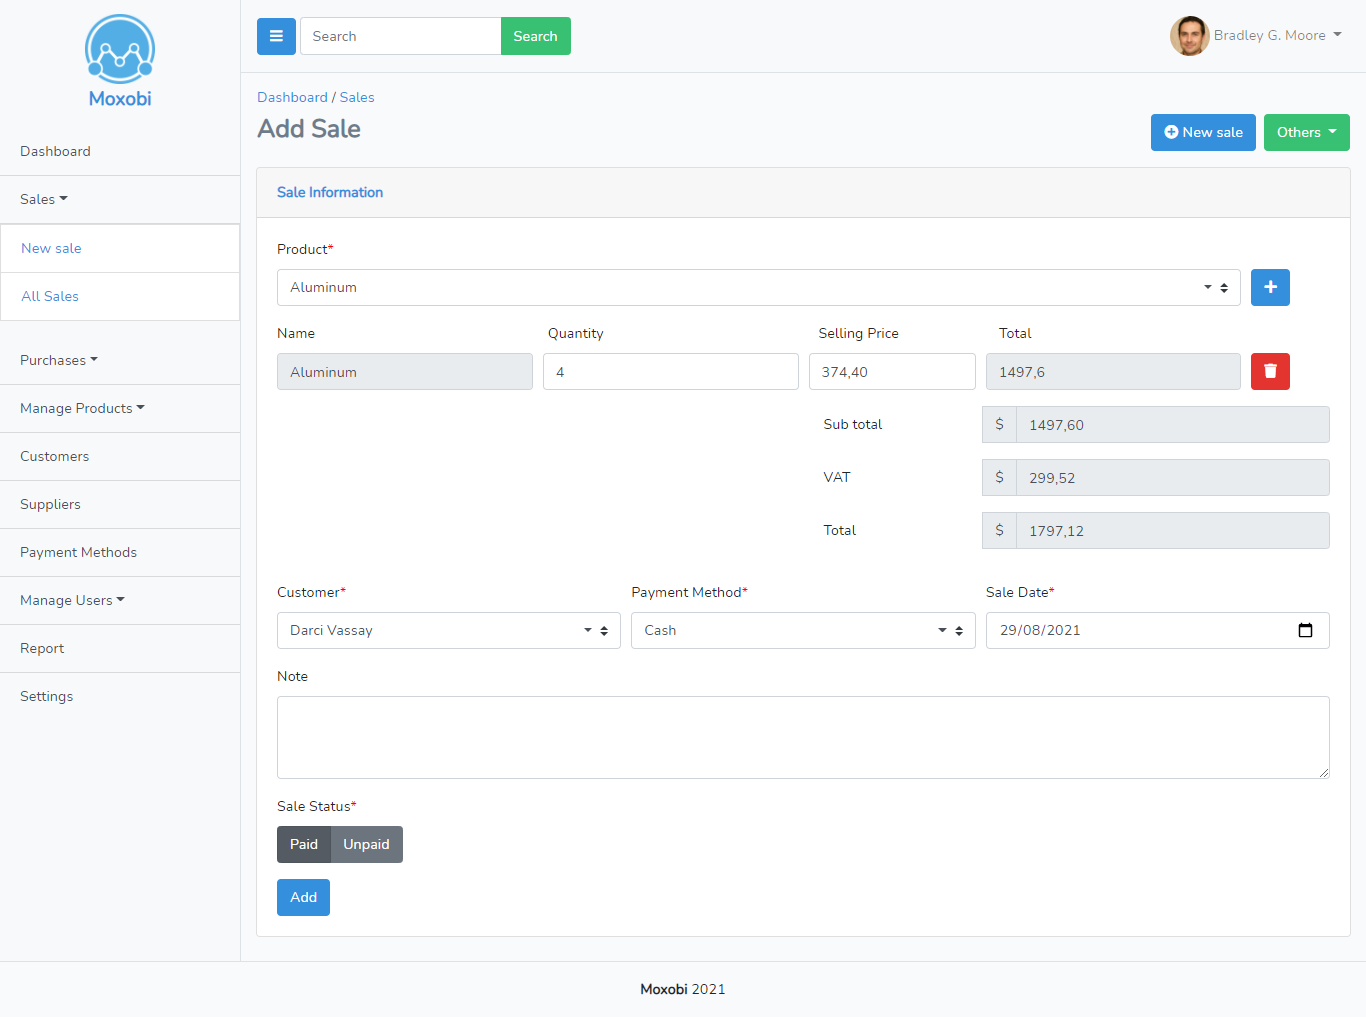Click the green Search button
The width and height of the screenshot is (1366, 1017).
tap(535, 36)
